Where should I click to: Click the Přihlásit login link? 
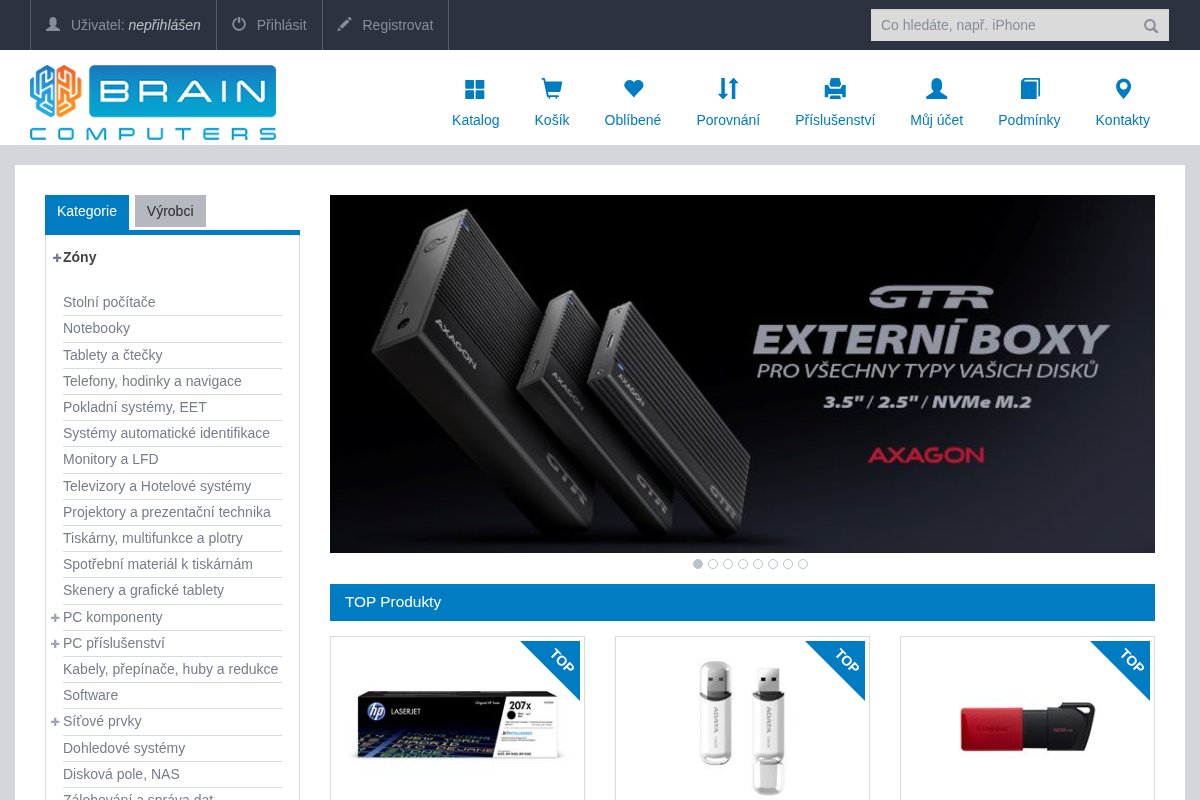[x=282, y=25]
